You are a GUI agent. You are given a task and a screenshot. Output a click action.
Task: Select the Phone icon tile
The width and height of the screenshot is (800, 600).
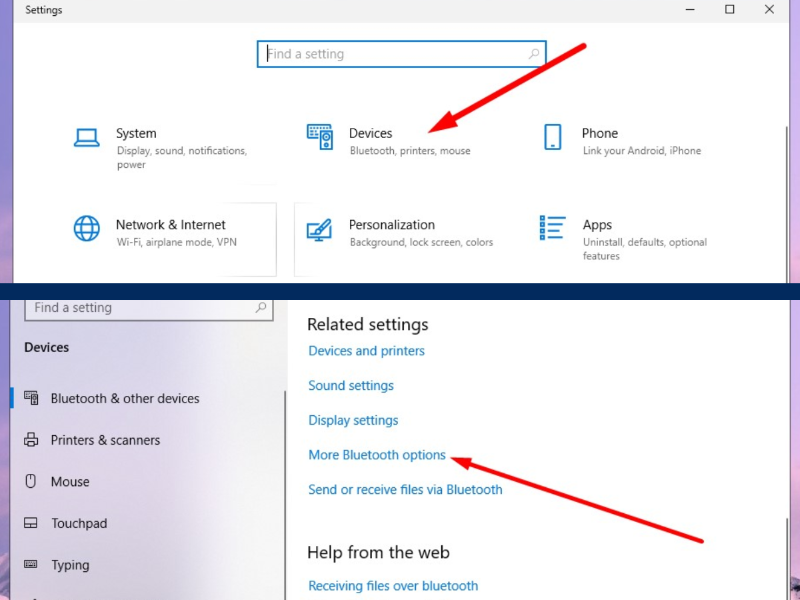click(553, 138)
